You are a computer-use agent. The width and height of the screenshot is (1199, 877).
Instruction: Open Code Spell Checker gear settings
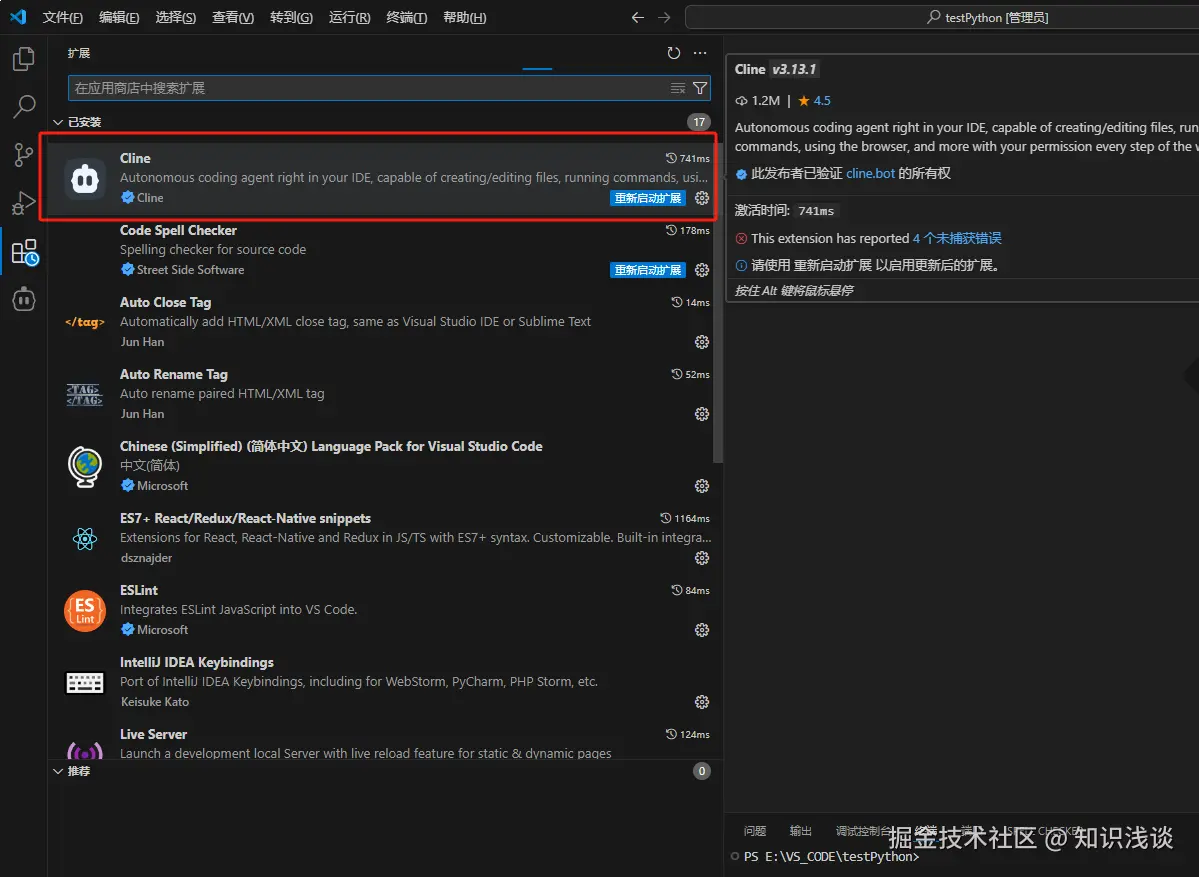click(702, 270)
